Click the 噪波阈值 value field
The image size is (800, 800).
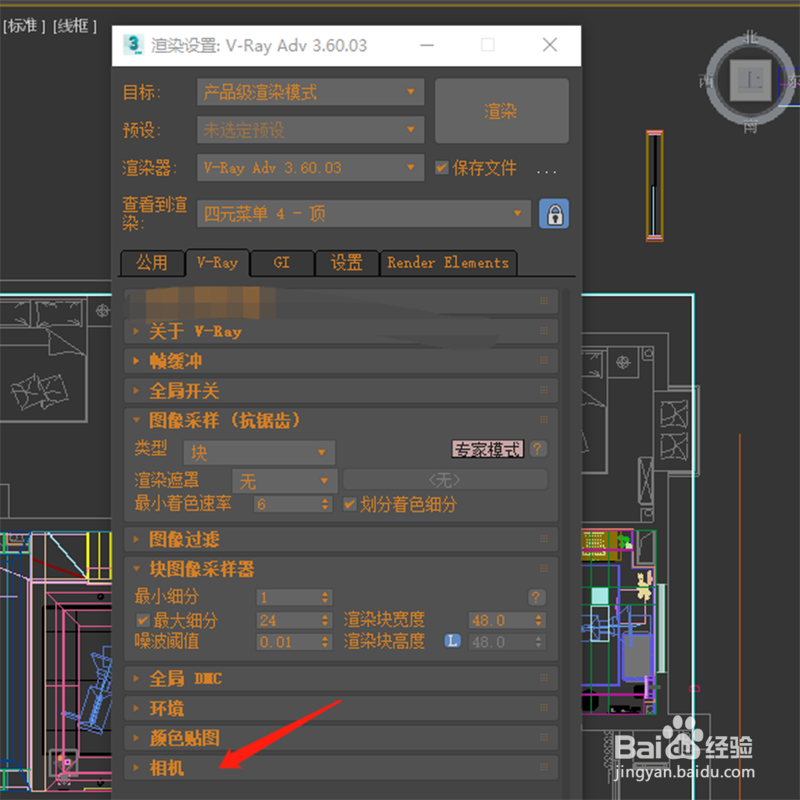tap(287, 642)
